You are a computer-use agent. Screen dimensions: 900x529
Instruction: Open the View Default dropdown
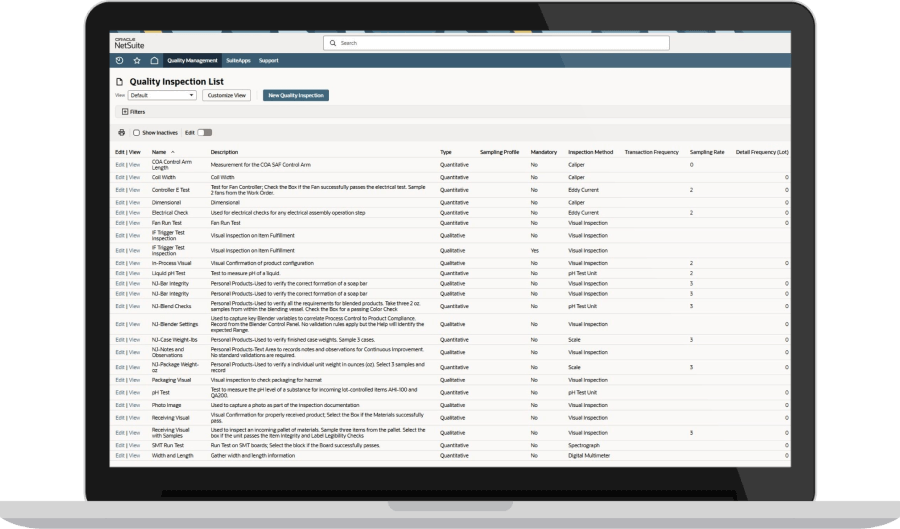(x=162, y=95)
